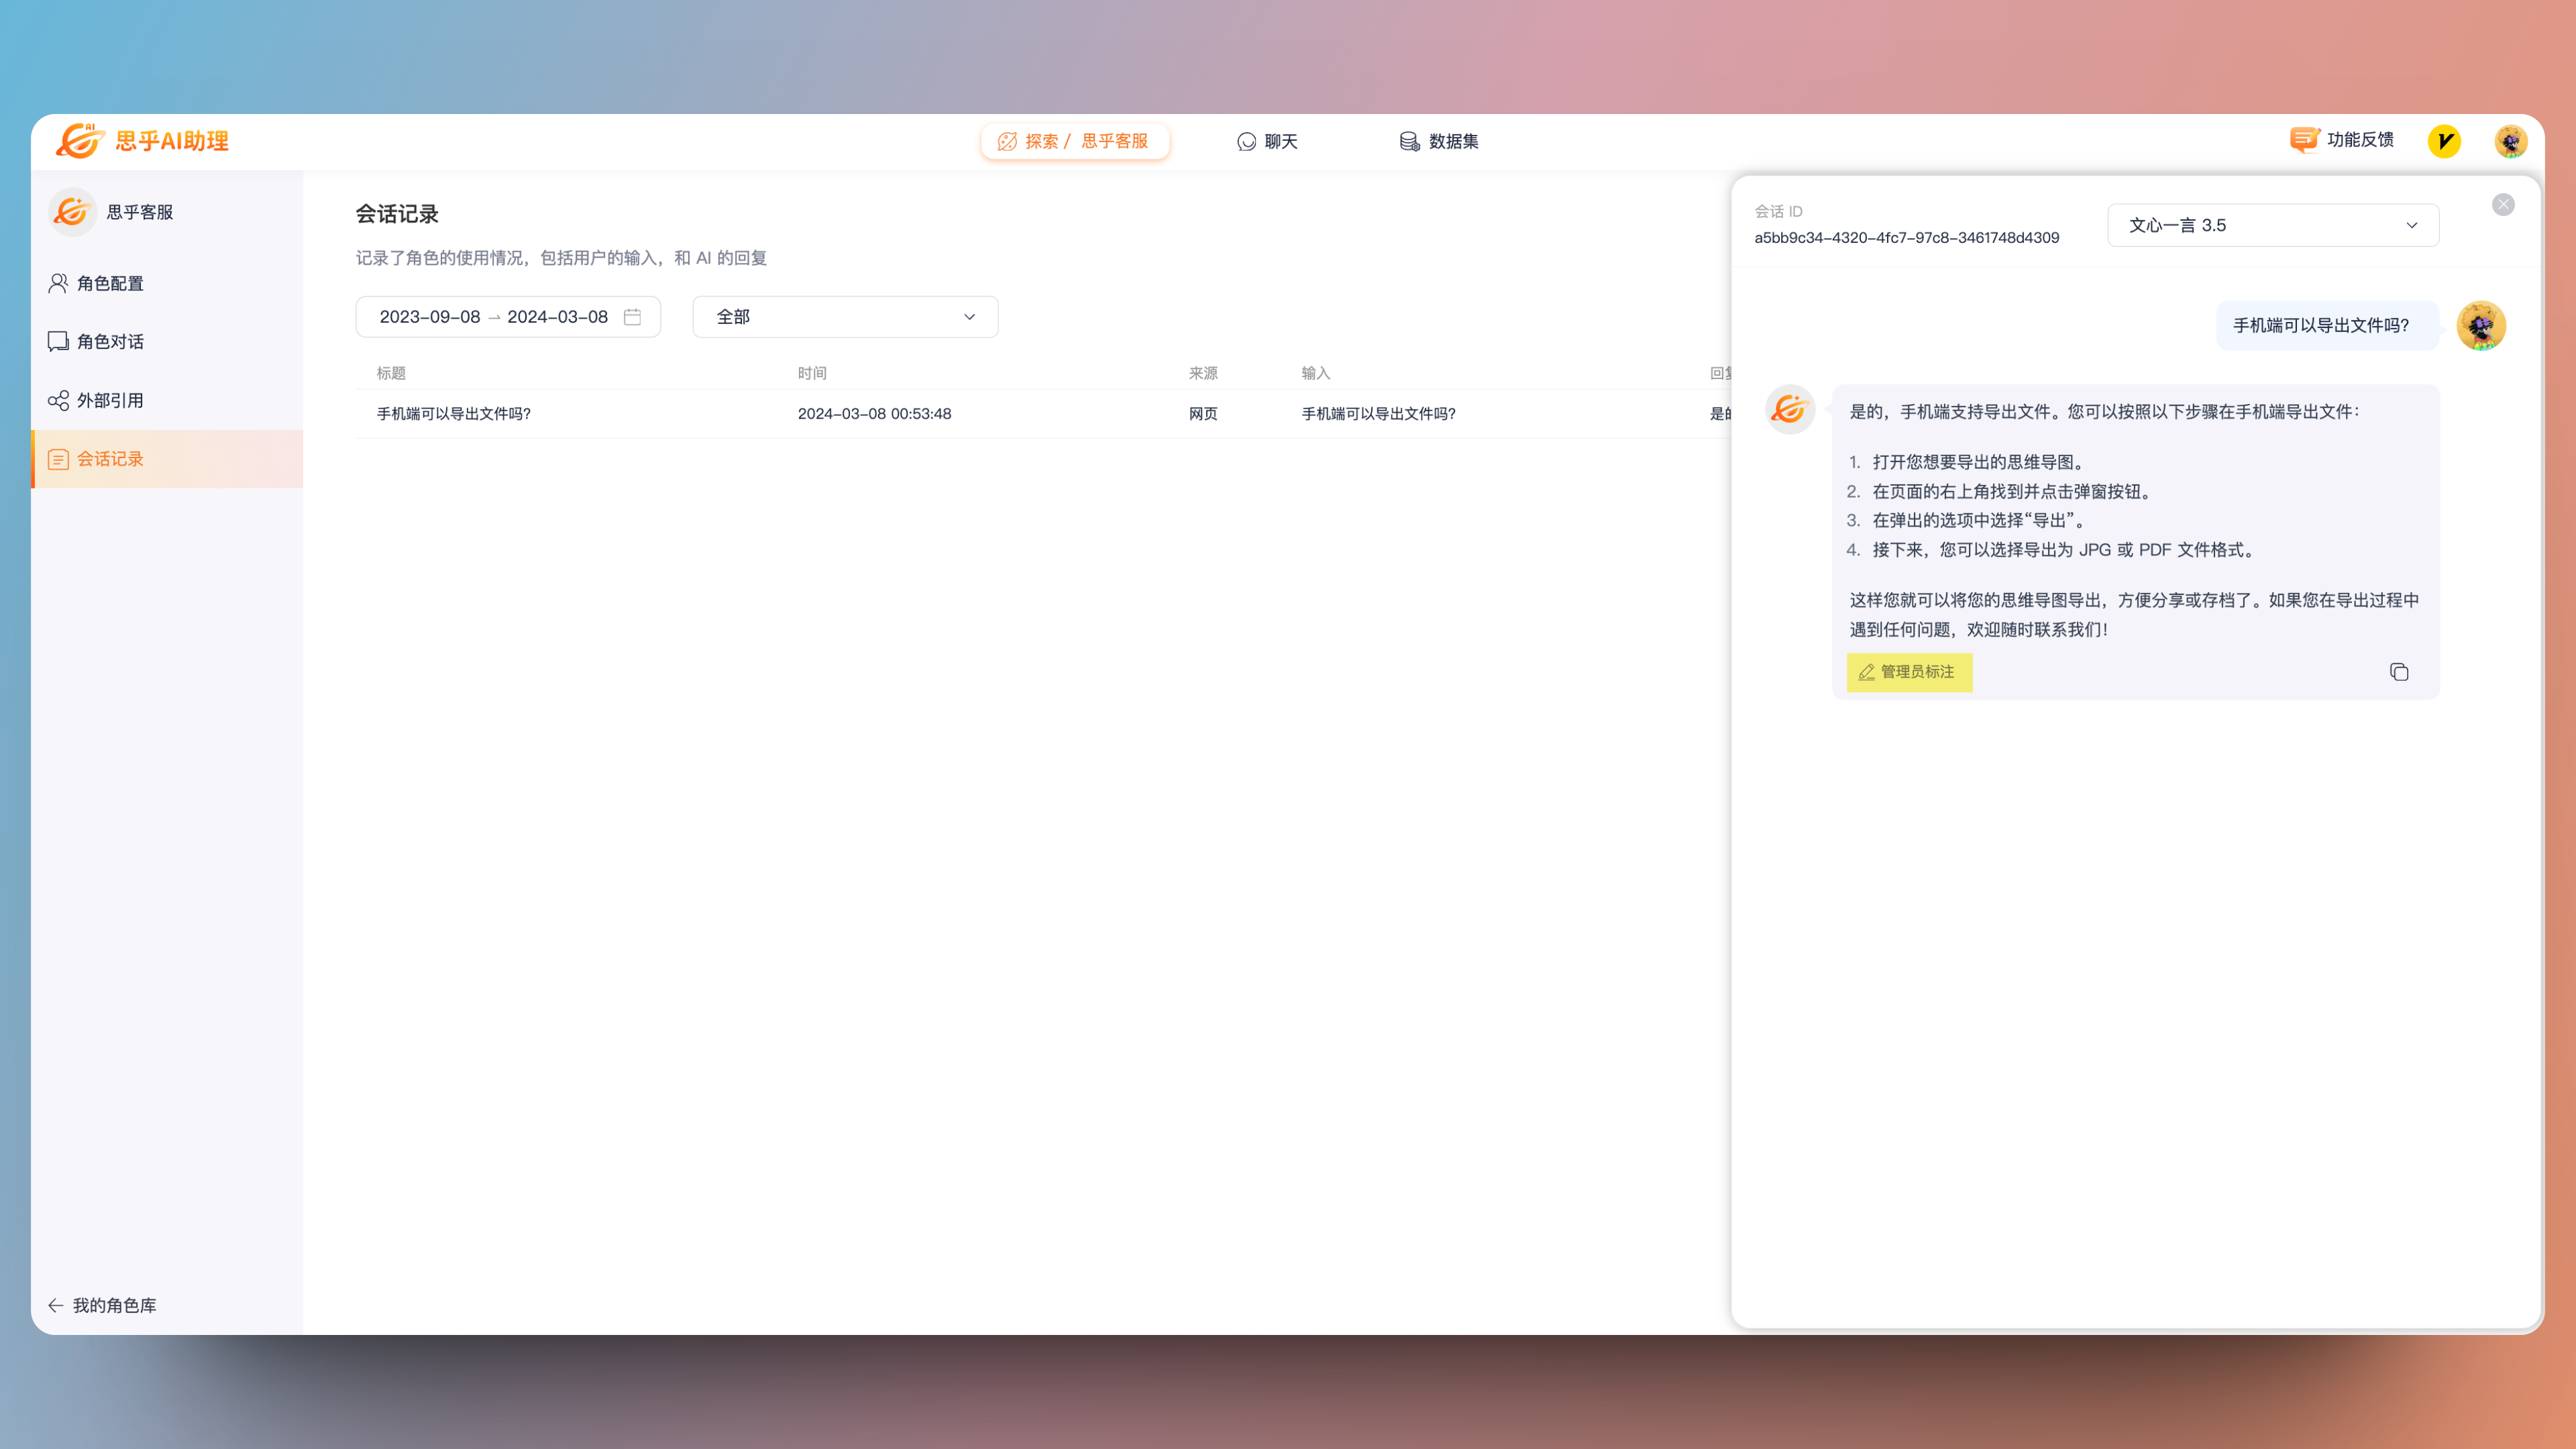Close the conversation detail panel
Image resolution: width=2576 pixels, height=1449 pixels.
[x=2503, y=205]
